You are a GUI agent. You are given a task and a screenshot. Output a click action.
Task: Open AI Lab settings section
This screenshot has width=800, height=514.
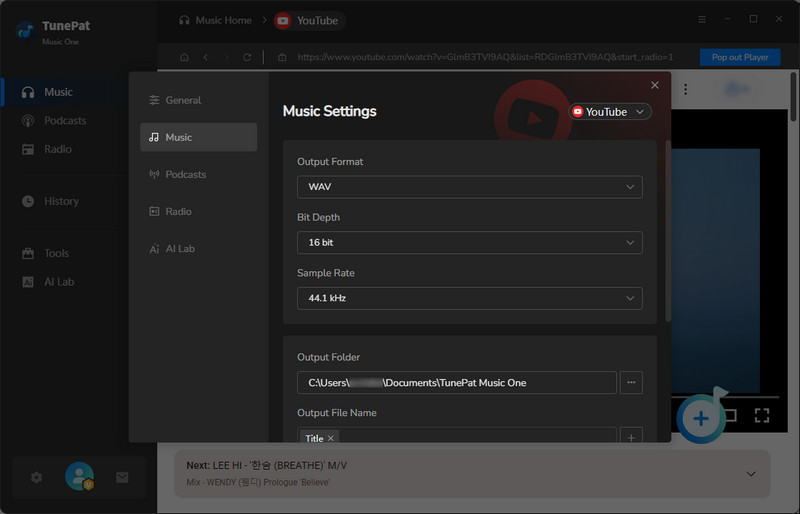[x=179, y=248]
